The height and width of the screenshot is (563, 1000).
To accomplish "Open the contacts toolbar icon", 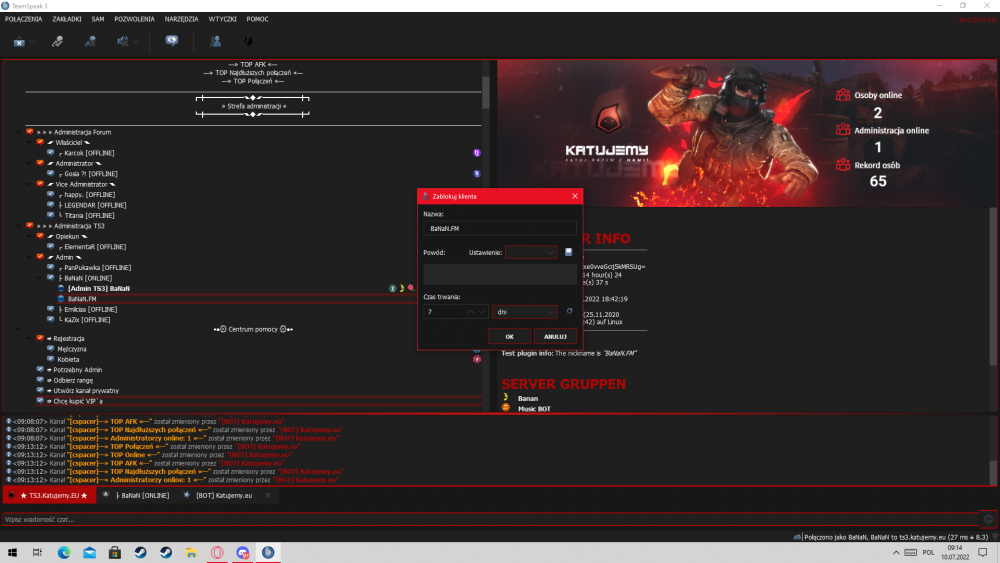I will (216, 41).
